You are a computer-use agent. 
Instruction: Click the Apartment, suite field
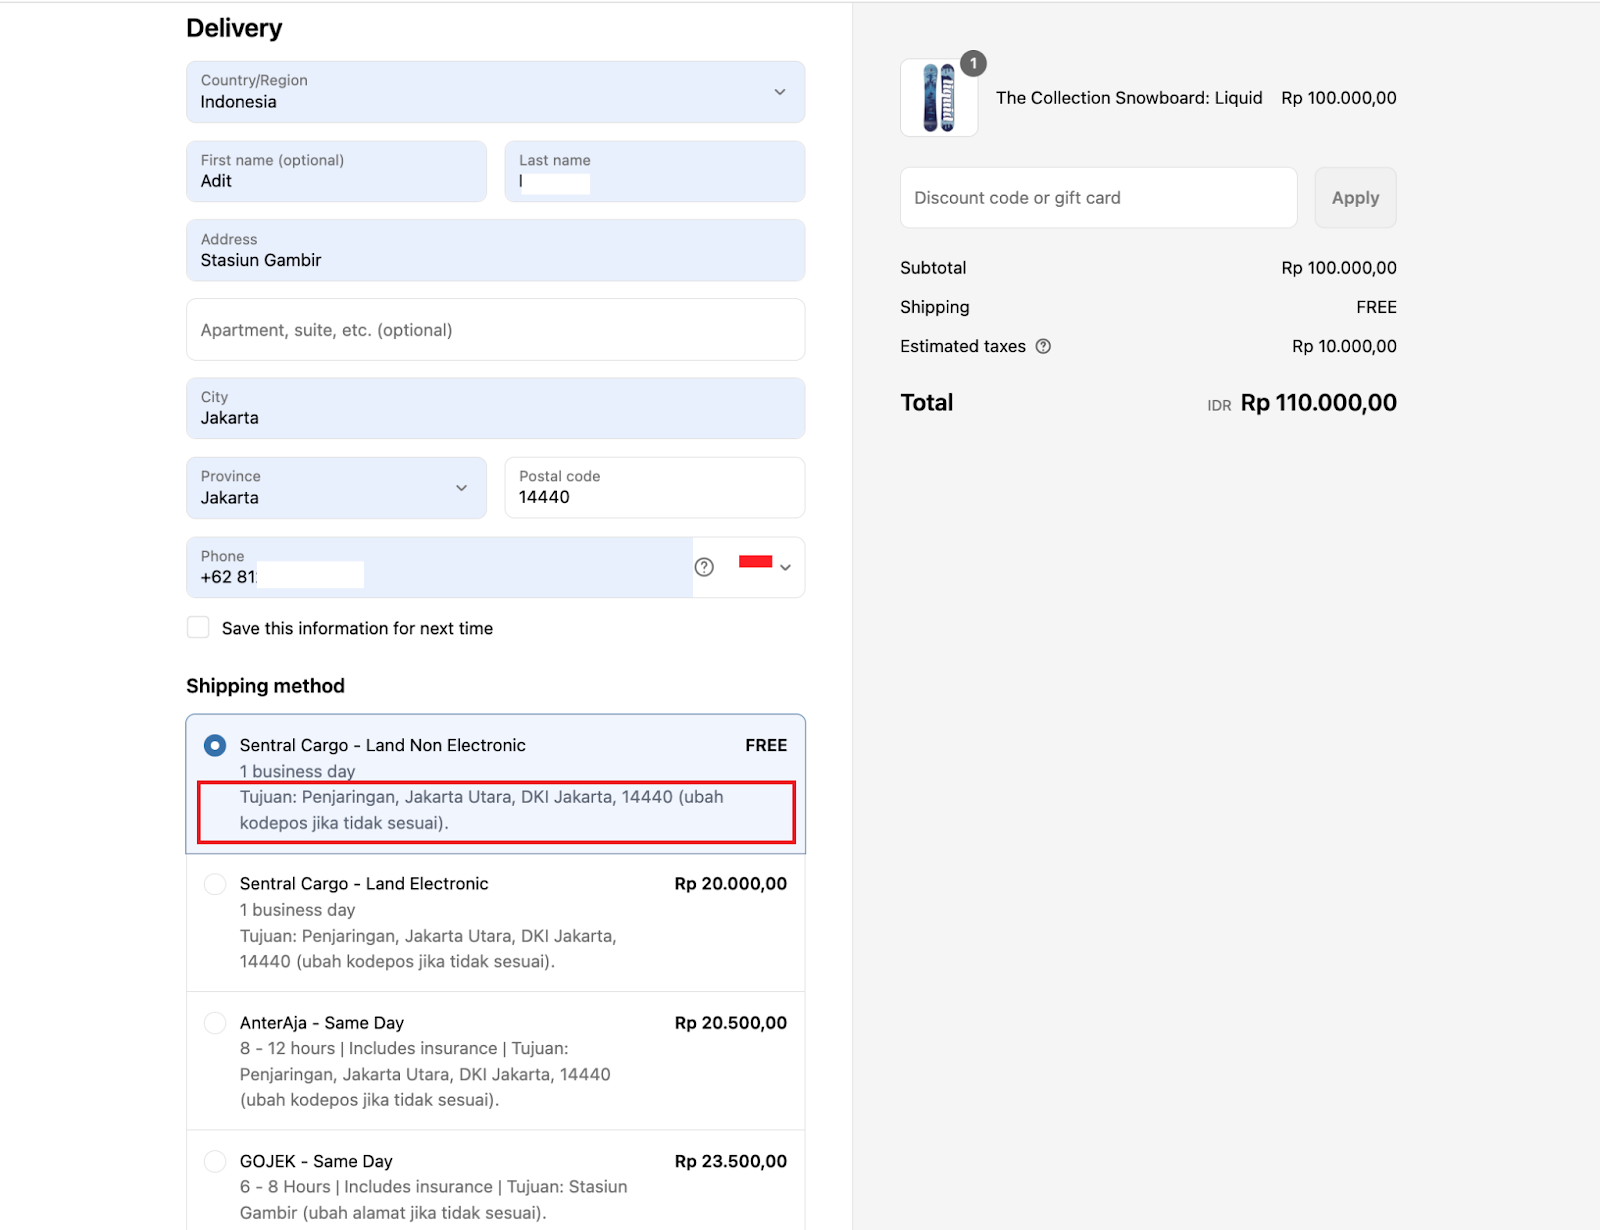495,330
